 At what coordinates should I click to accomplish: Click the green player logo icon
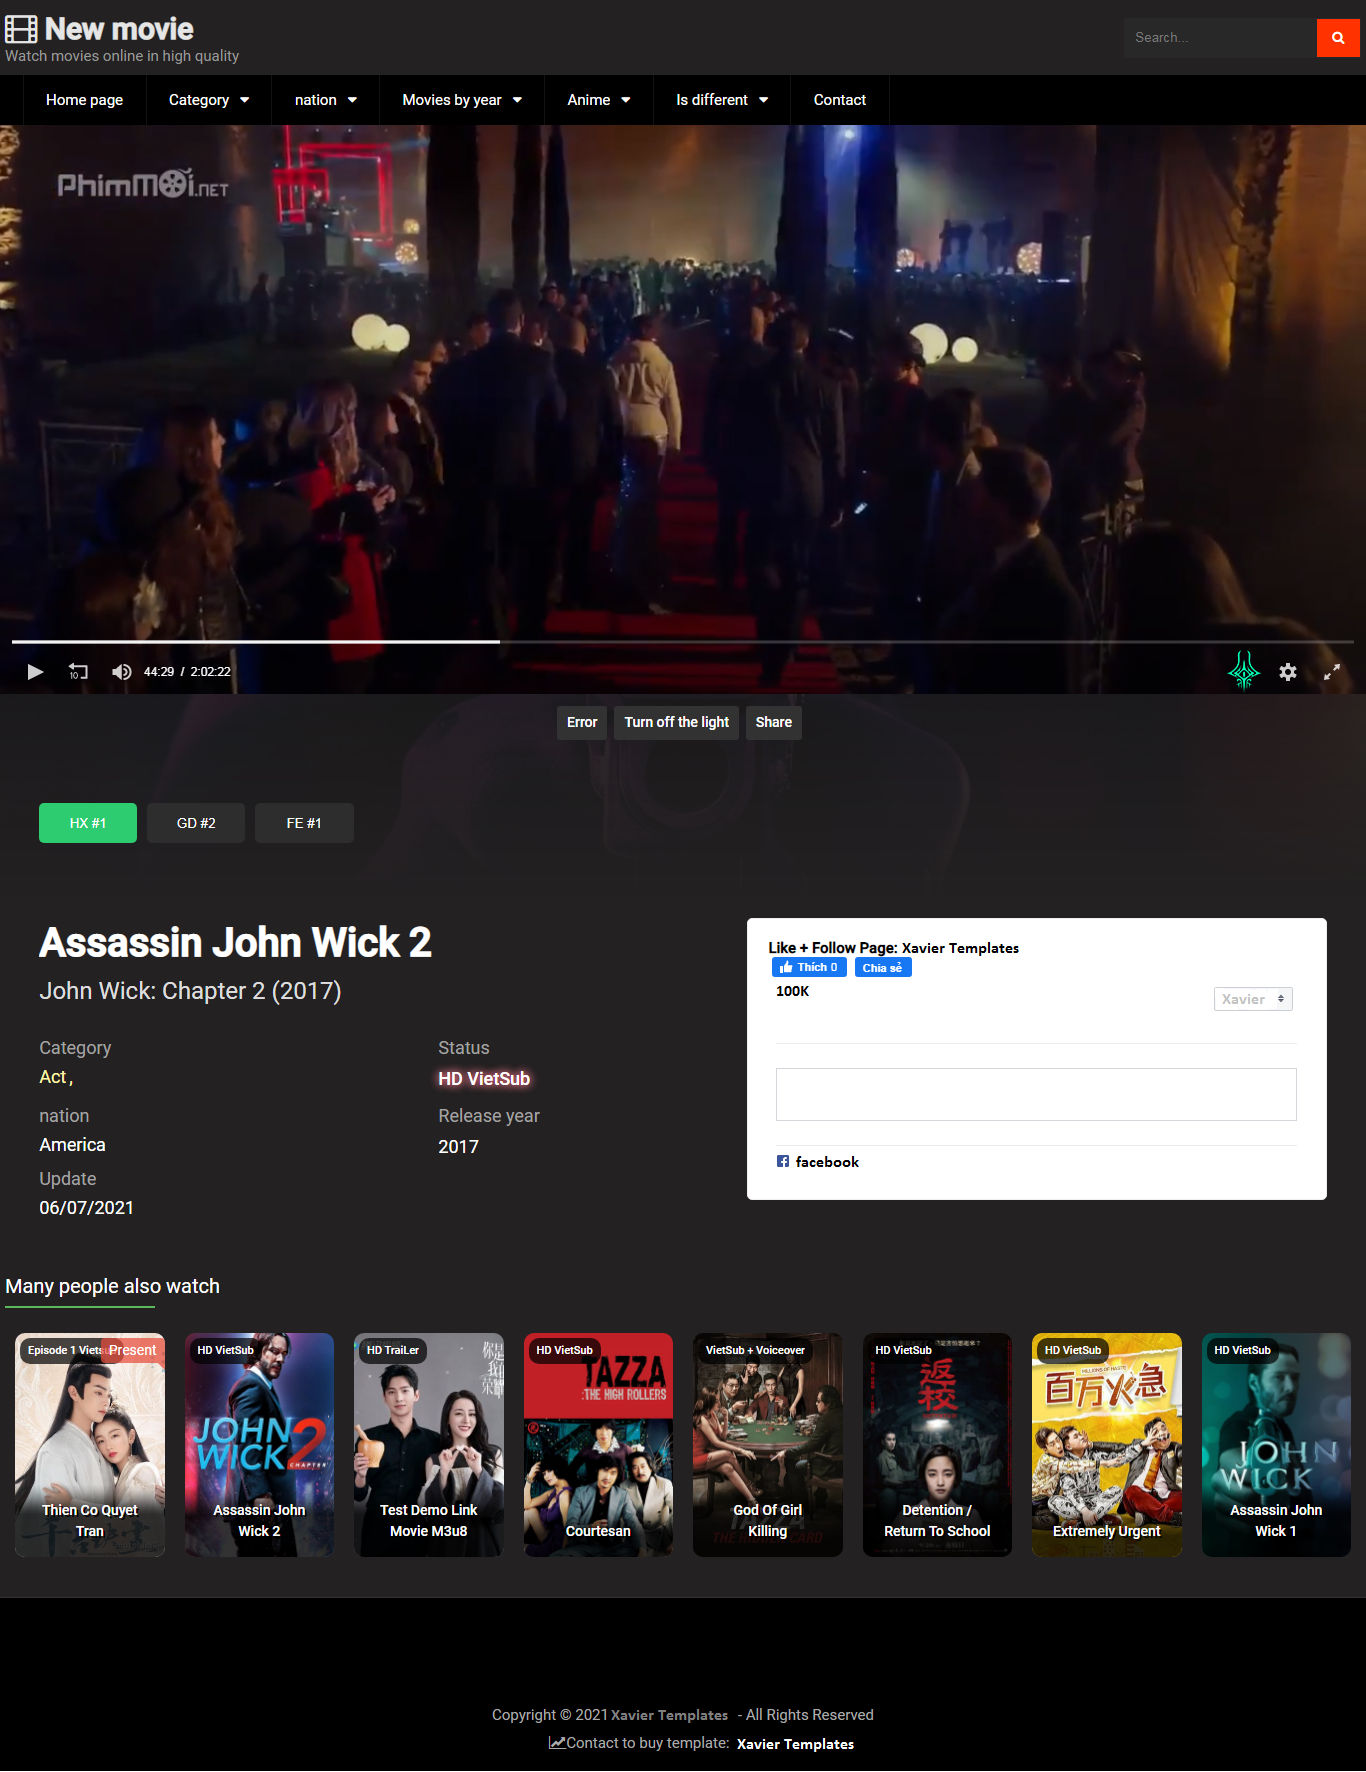1244,671
